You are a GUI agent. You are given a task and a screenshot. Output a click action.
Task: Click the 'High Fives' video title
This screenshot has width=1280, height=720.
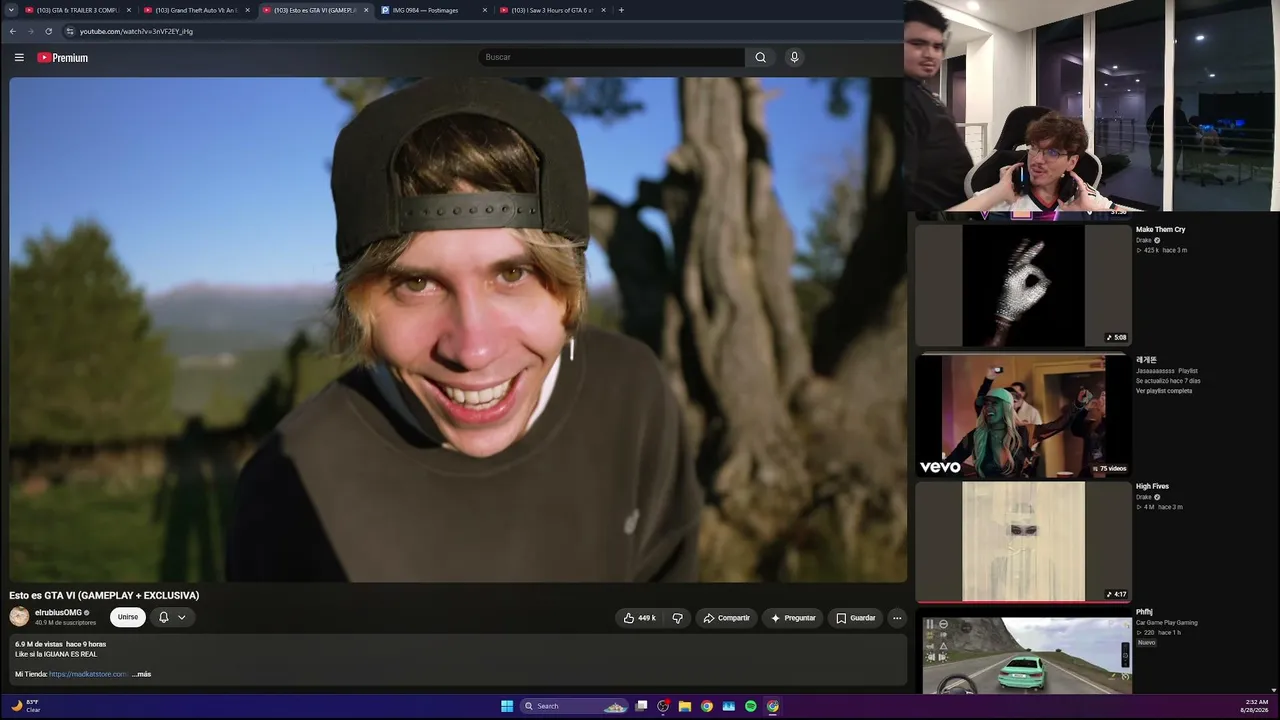(x=1152, y=487)
